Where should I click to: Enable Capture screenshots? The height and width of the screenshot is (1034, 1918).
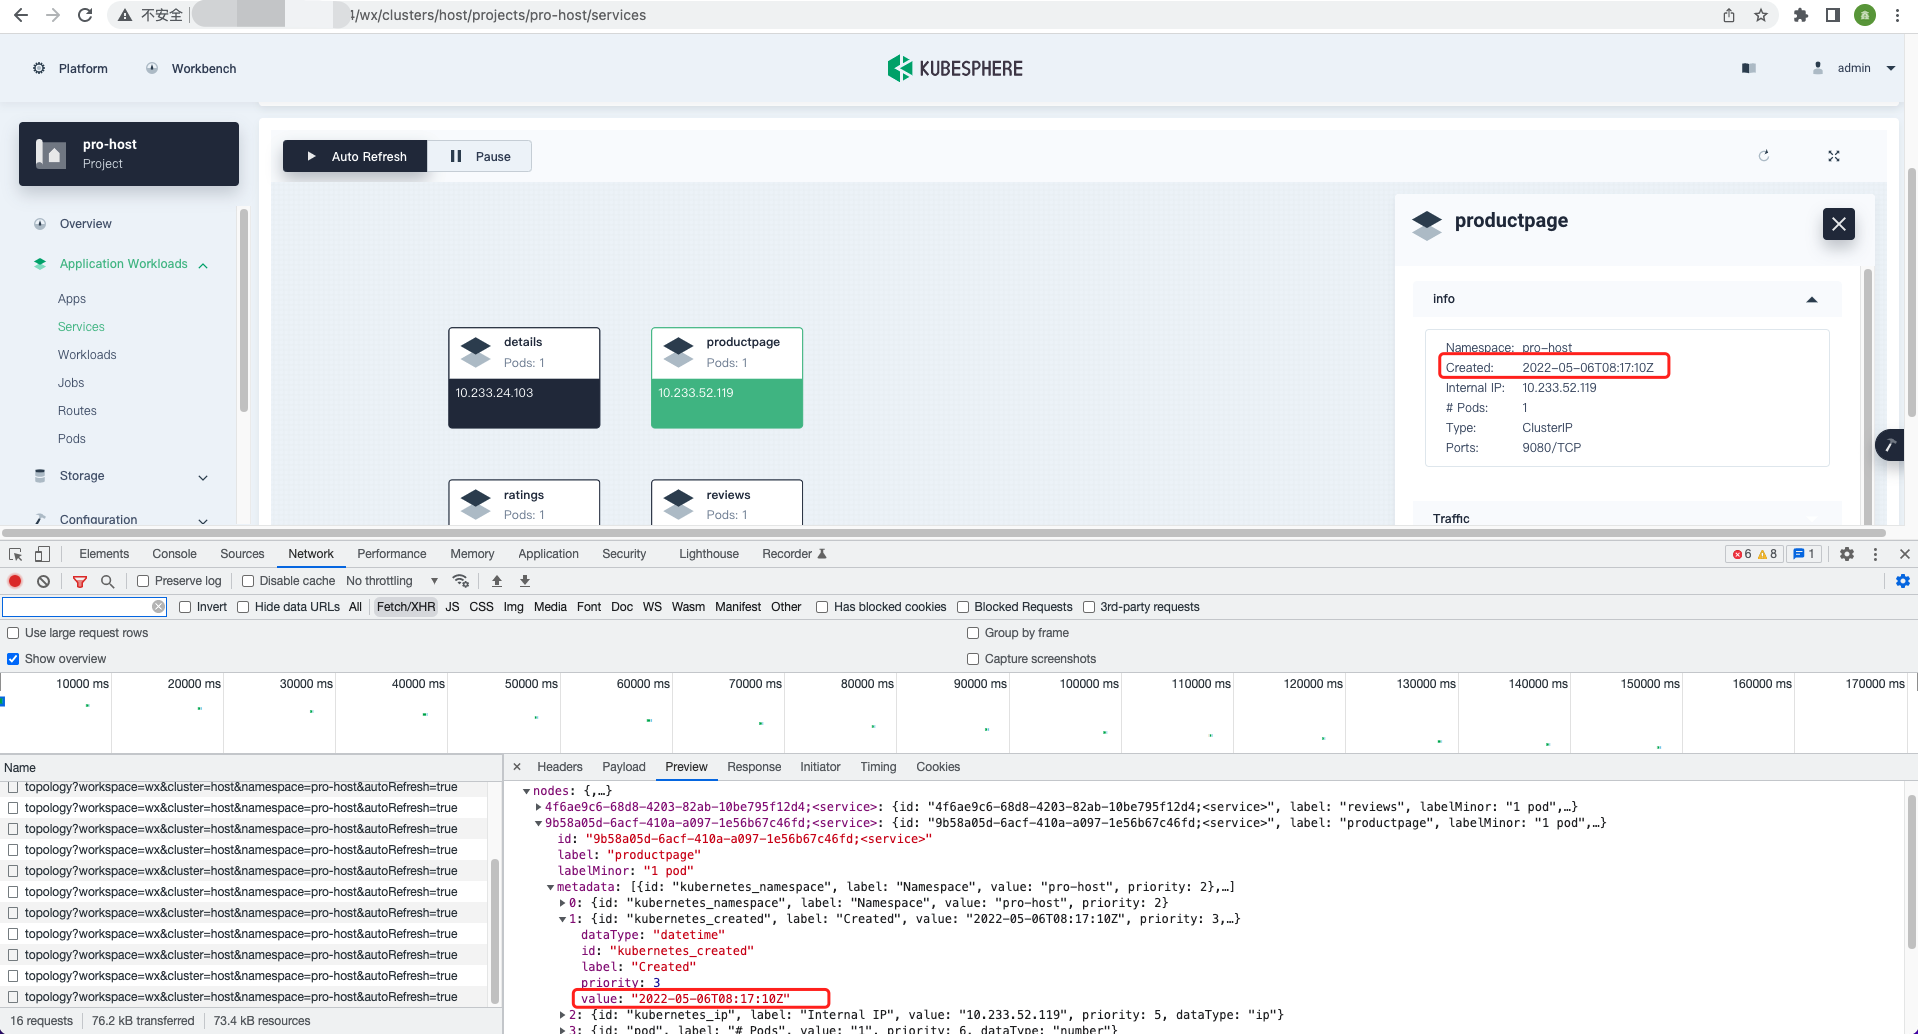[973, 659]
